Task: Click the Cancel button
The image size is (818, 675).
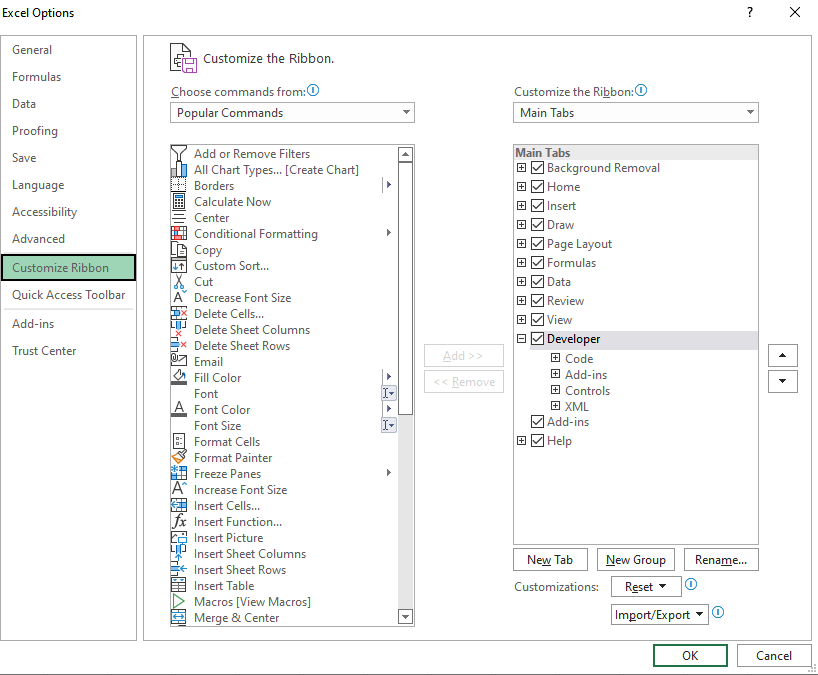Action: (774, 656)
